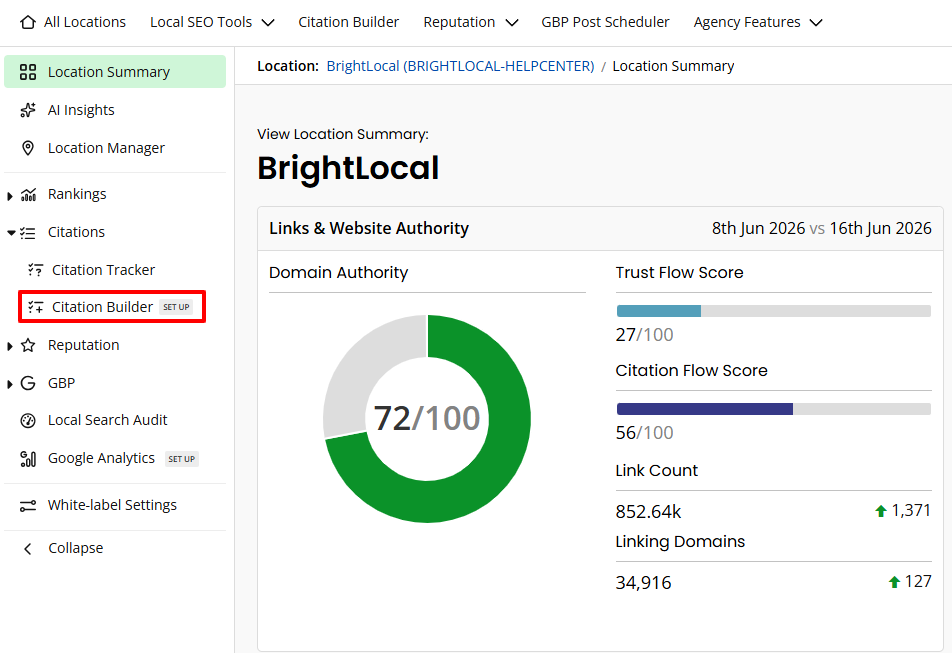Collapse the Citations tree section

tap(11, 232)
